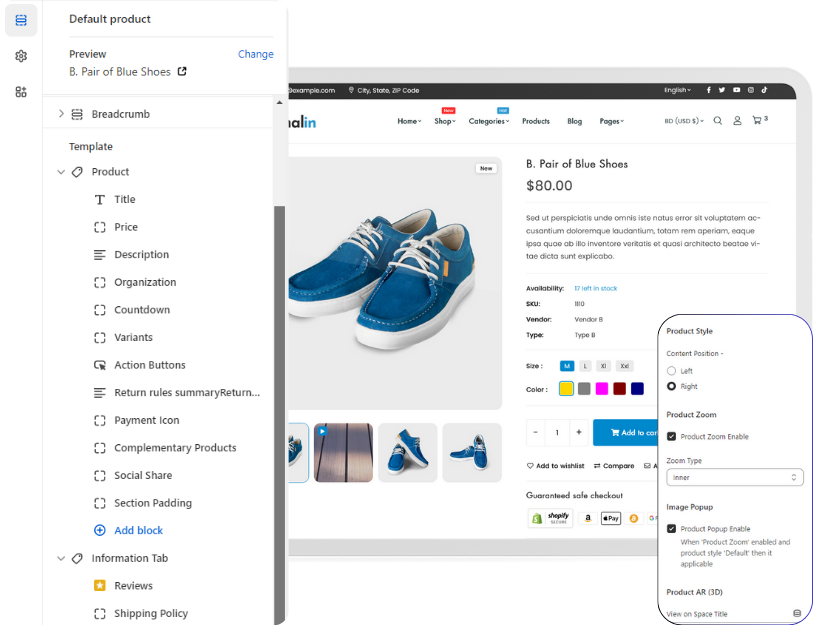Image resolution: width=813 pixels, height=625 pixels.
Task: Click the Change preview link
Action: (256, 54)
